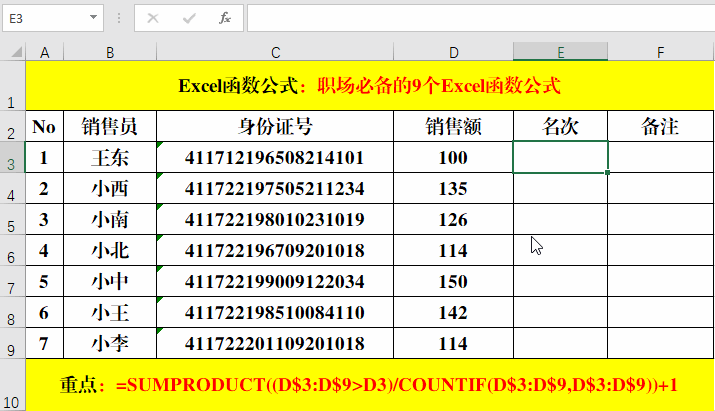Viewport: 715px width, 411px height.
Task: Click the 'No' header cell
Action: coord(45,126)
